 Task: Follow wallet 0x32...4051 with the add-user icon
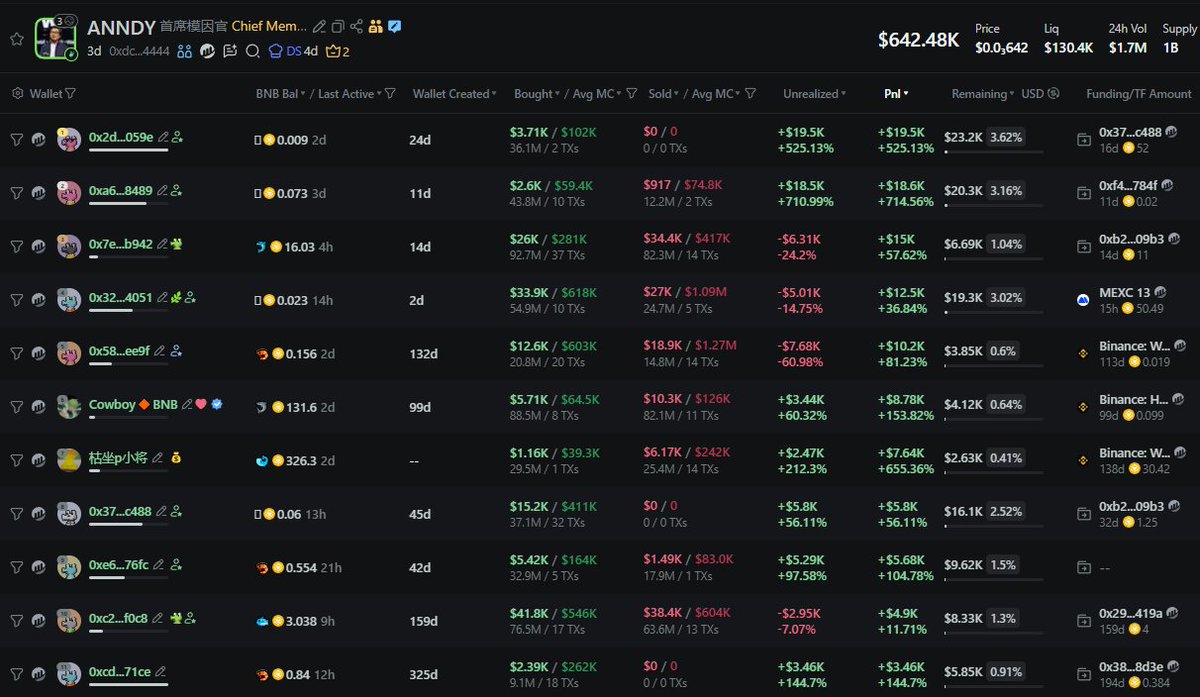[x=190, y=298]
